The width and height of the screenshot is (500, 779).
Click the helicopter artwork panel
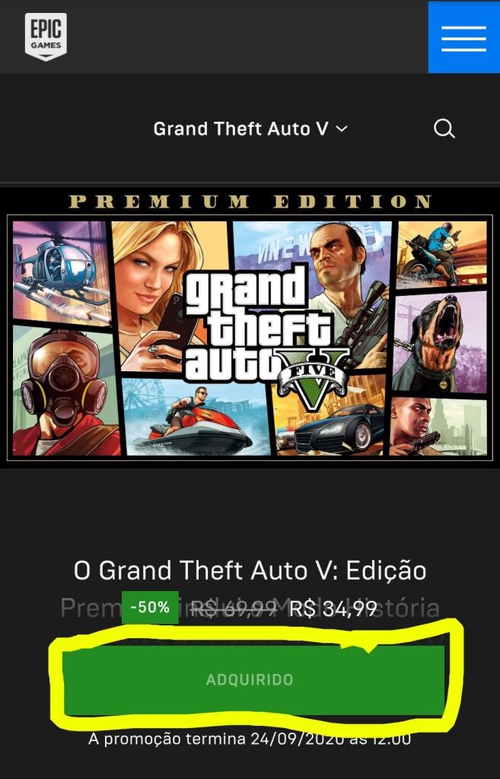click(60, 272)
